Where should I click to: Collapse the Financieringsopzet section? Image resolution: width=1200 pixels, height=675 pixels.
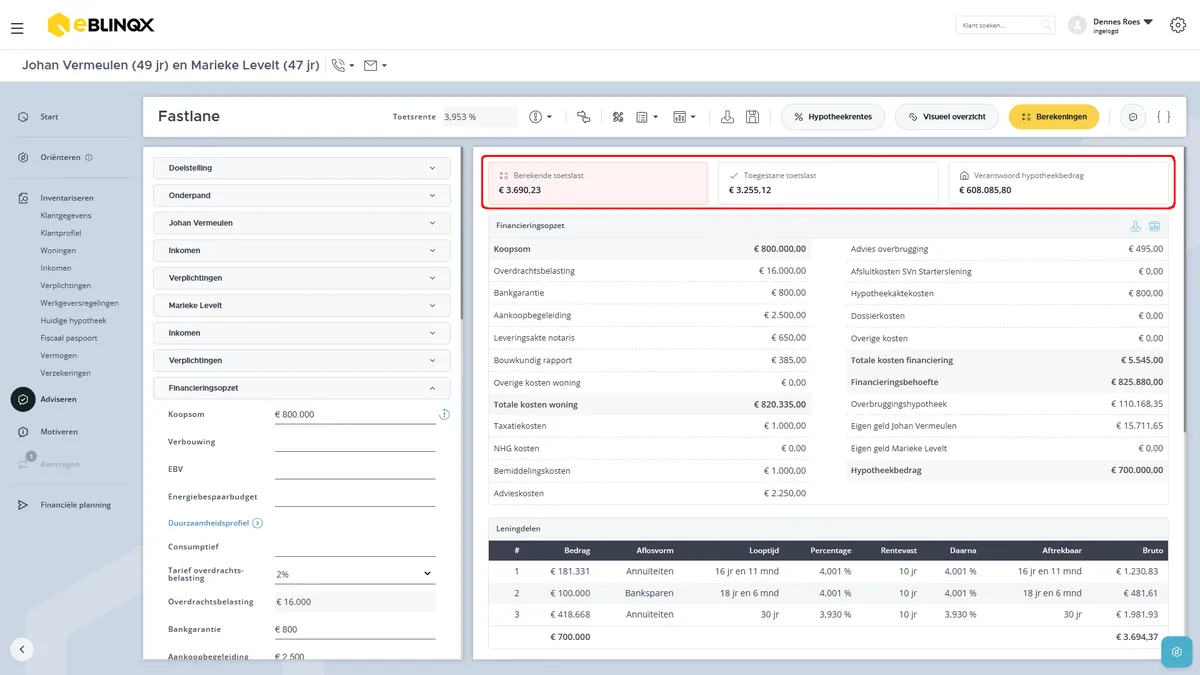(x=302, y=388)
